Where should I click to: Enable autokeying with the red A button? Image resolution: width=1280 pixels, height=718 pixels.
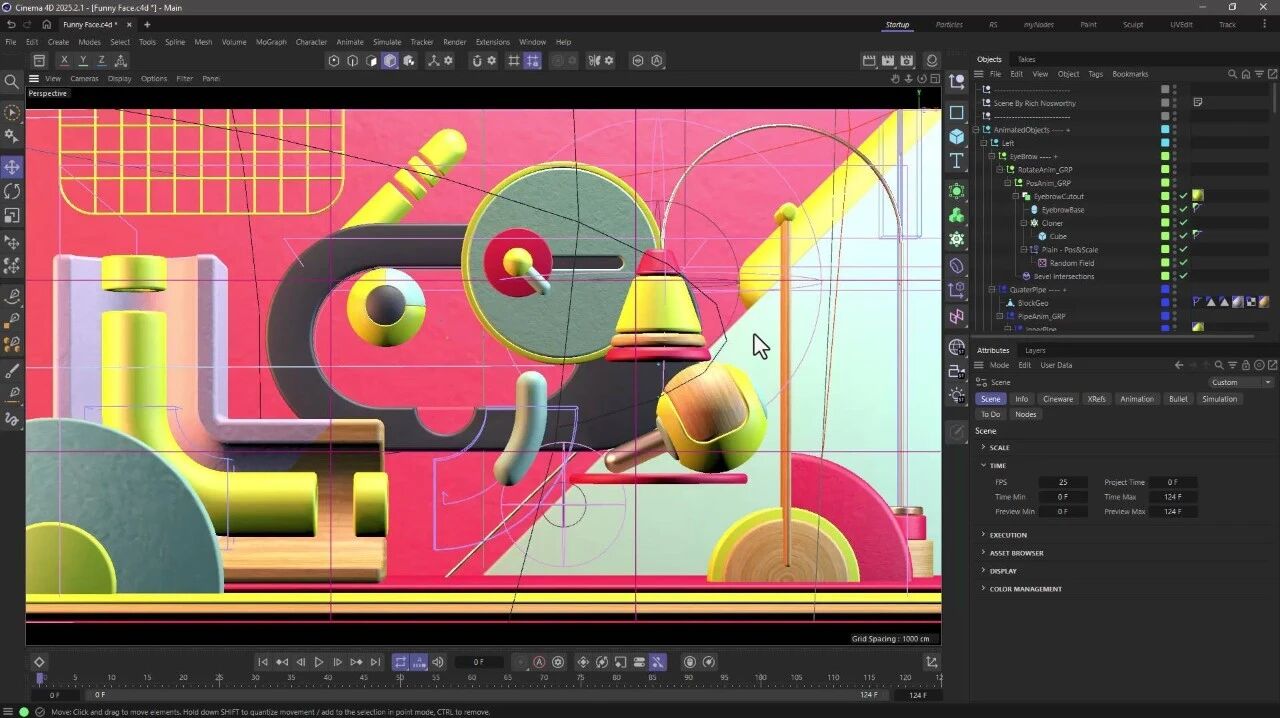[539, 662]
